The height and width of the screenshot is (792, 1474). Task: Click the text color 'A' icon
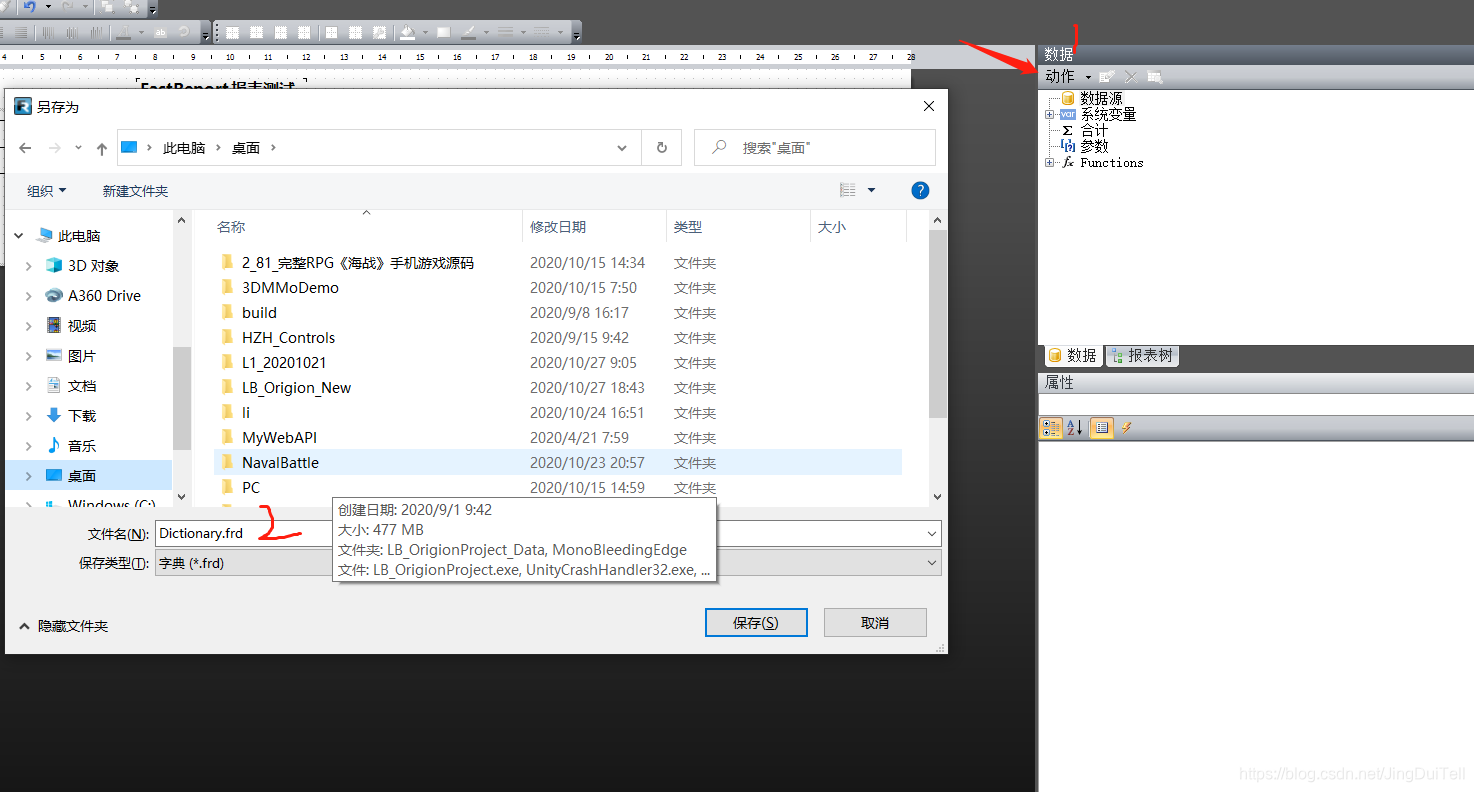123,32
